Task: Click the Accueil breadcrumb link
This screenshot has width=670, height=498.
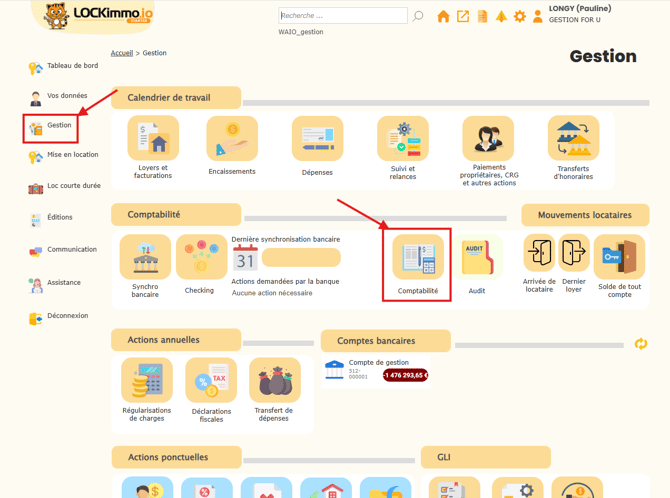Action: (x=121, y=53)
